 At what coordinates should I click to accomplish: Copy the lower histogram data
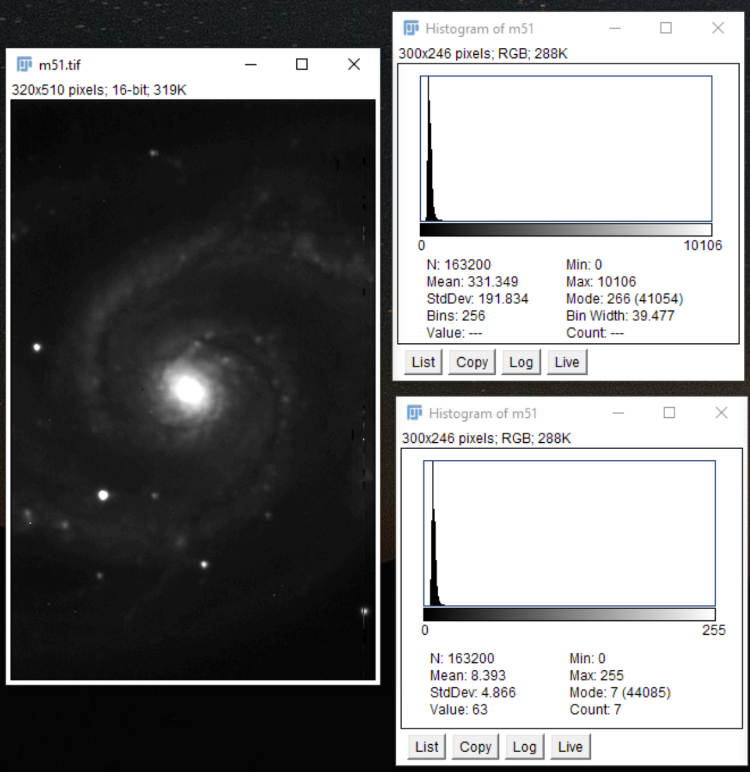(x=475, y=747)
